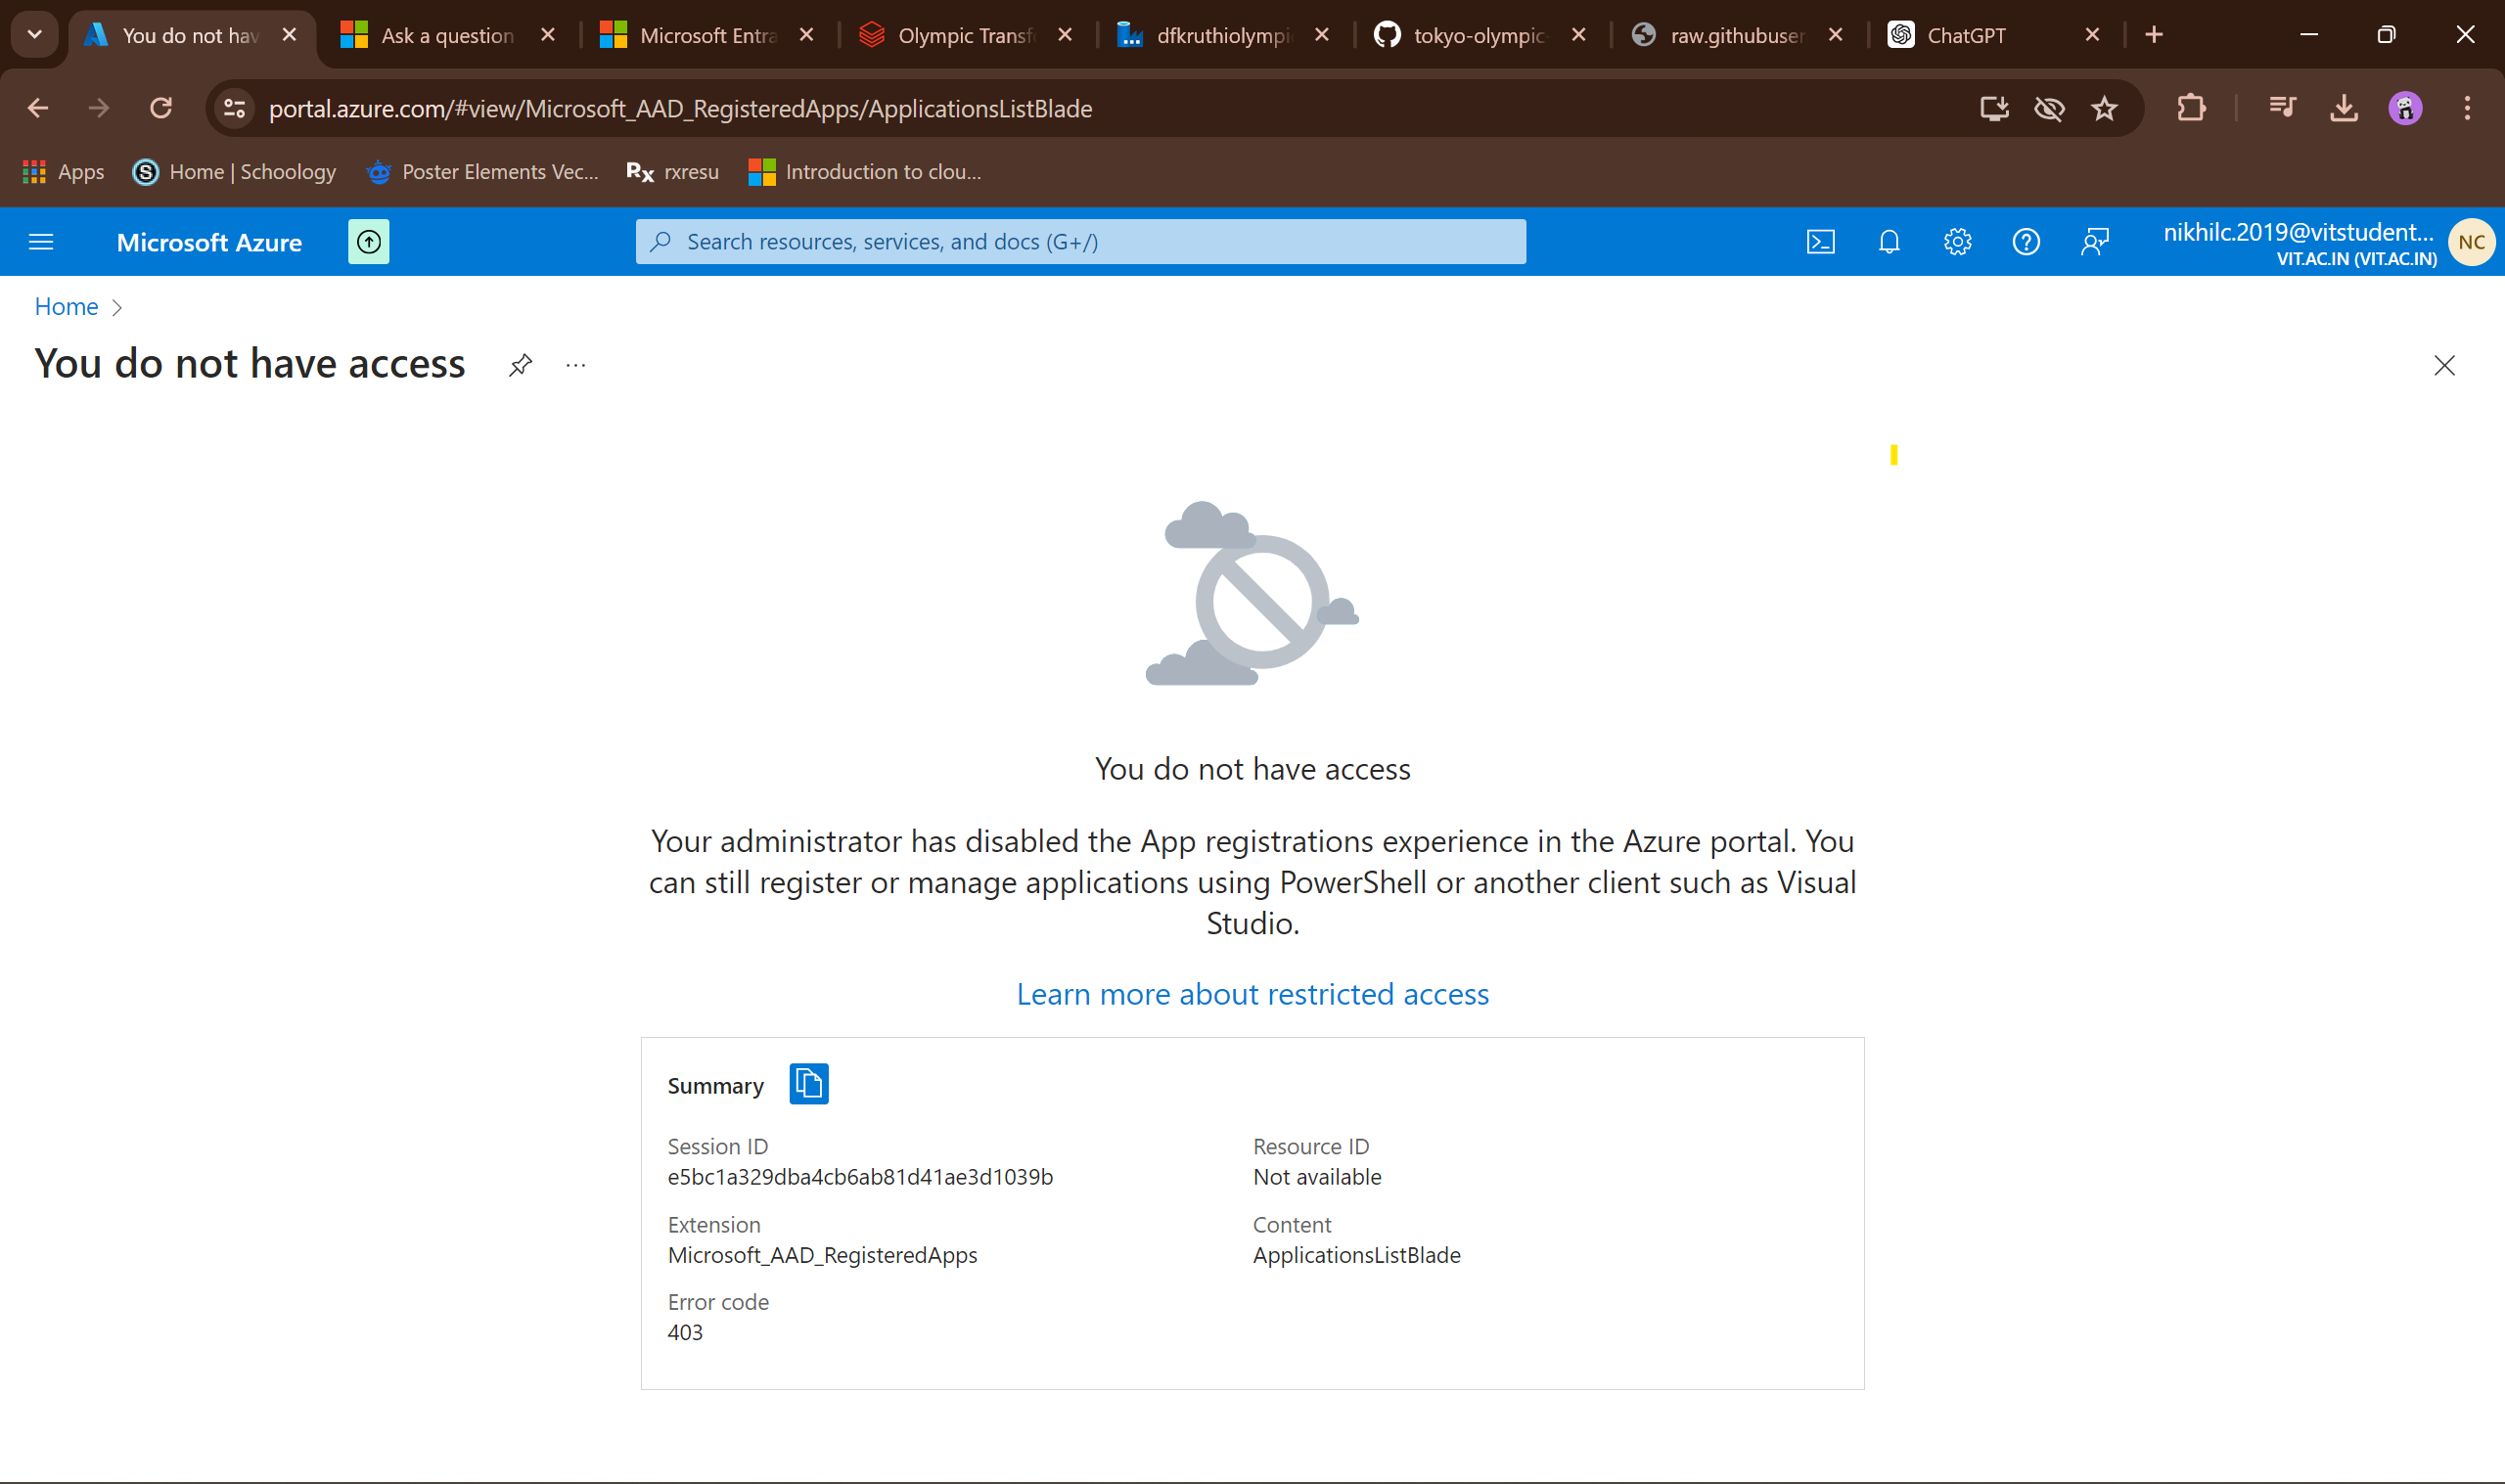Bookmark this page with star icon
Screen dimensions: 2505x1484
coord(2104,108)
